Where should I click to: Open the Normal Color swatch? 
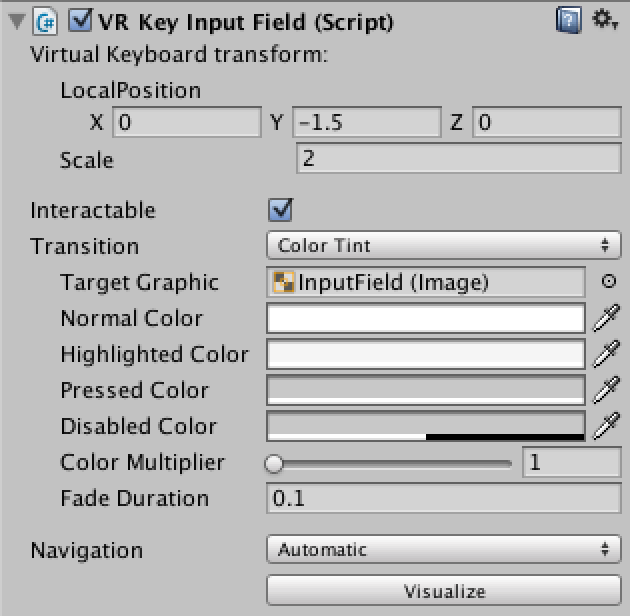(425, 319)
